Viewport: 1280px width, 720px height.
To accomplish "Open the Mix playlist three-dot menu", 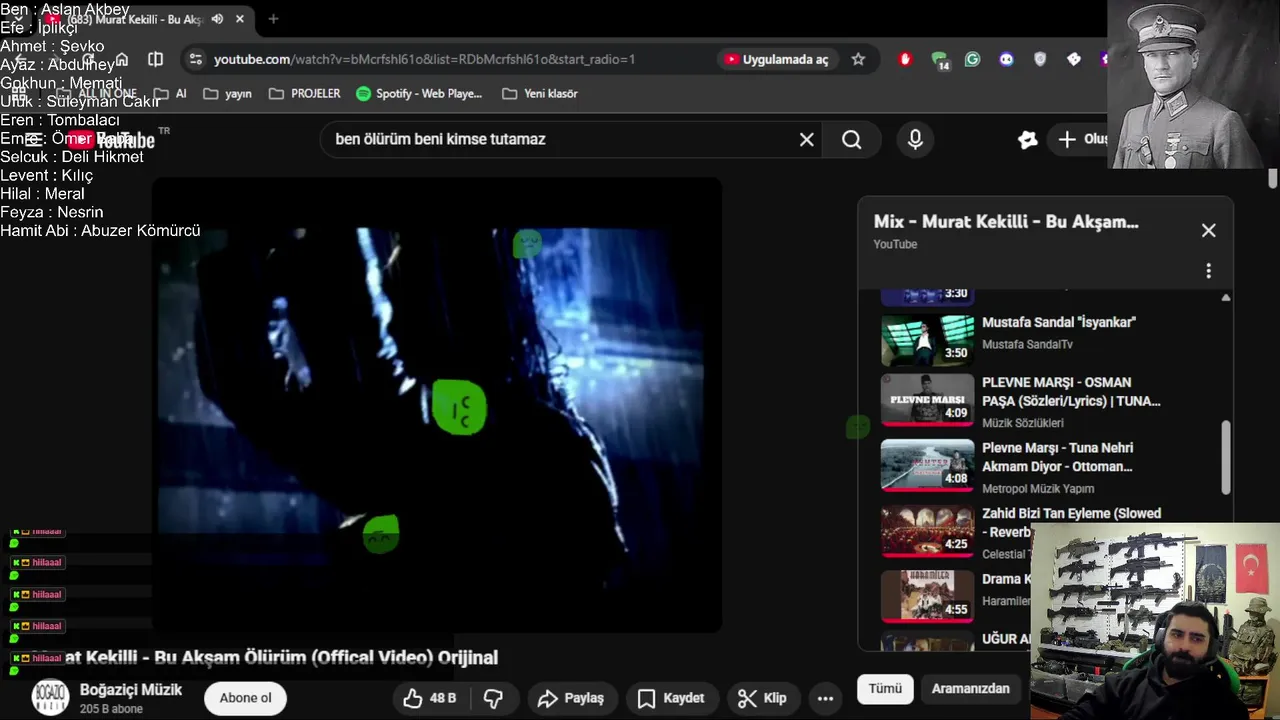I will point(1208,271).
